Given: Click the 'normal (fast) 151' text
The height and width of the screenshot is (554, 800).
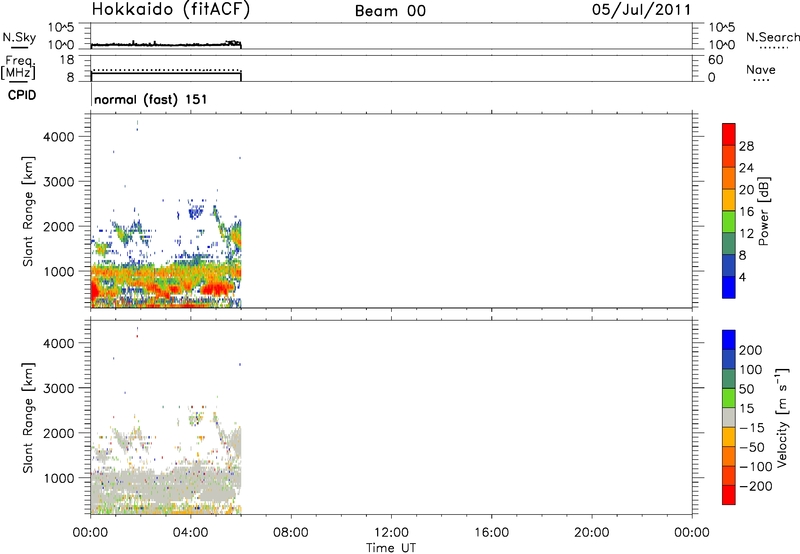Looking at the screenshot, I should [x=151, y=99].
